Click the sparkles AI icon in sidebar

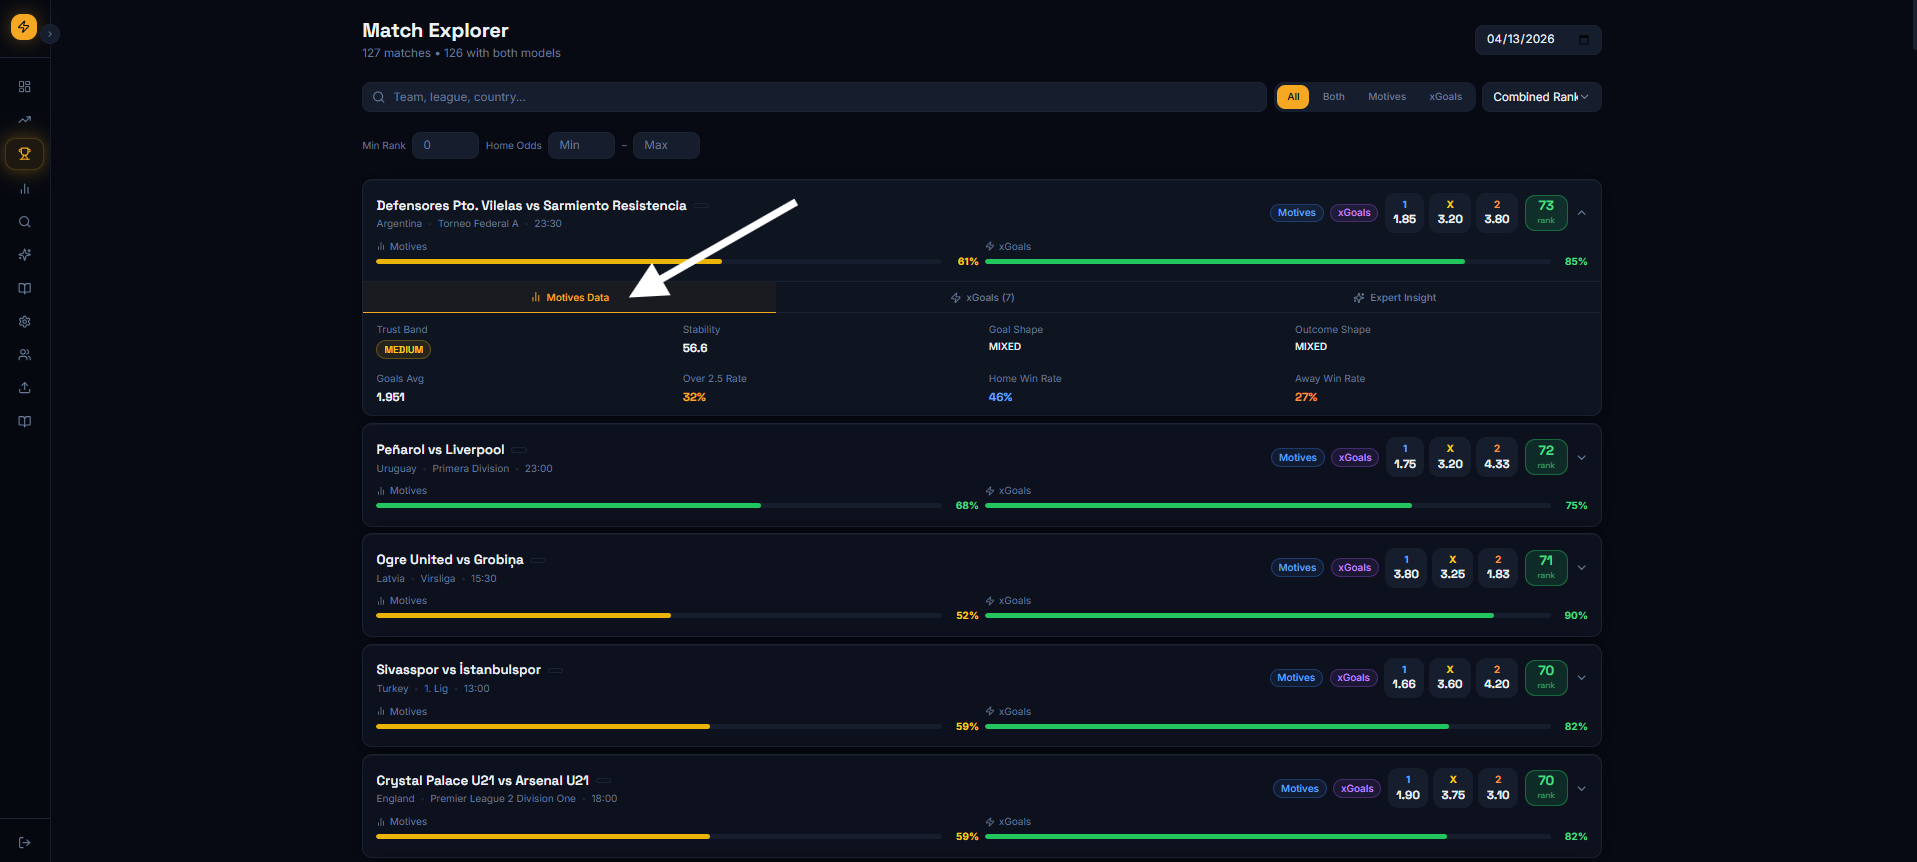coord(25,255)
